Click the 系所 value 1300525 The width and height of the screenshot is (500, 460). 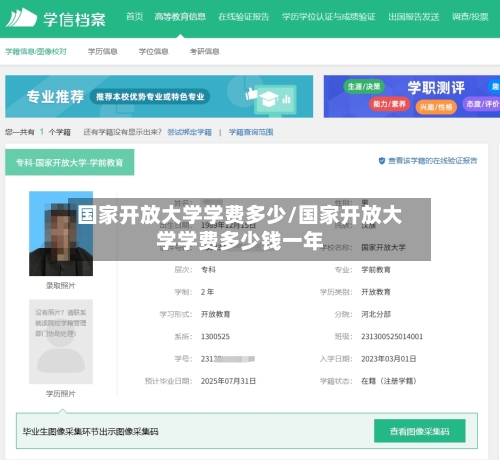click(x=215, y=337)
